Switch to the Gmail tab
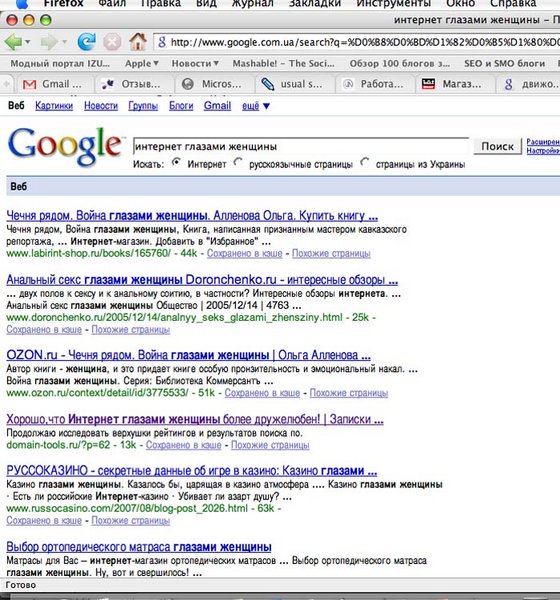The height and width of the screenshot is (600, 560). click(x=54, y=84)
